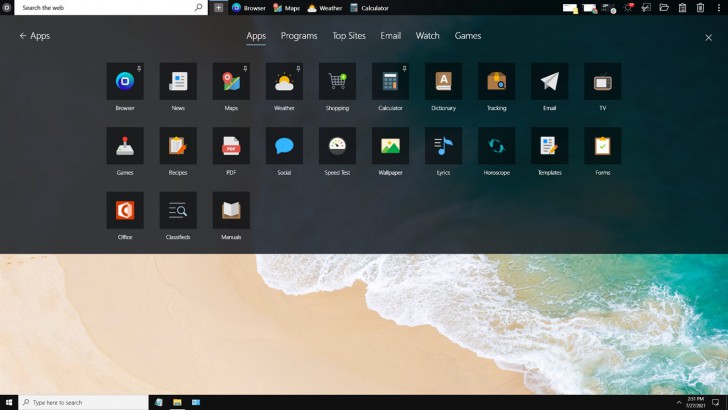This screenshot has height=410, width=728.
Task: Run the Speed Test app
Action: coord(337,146)
